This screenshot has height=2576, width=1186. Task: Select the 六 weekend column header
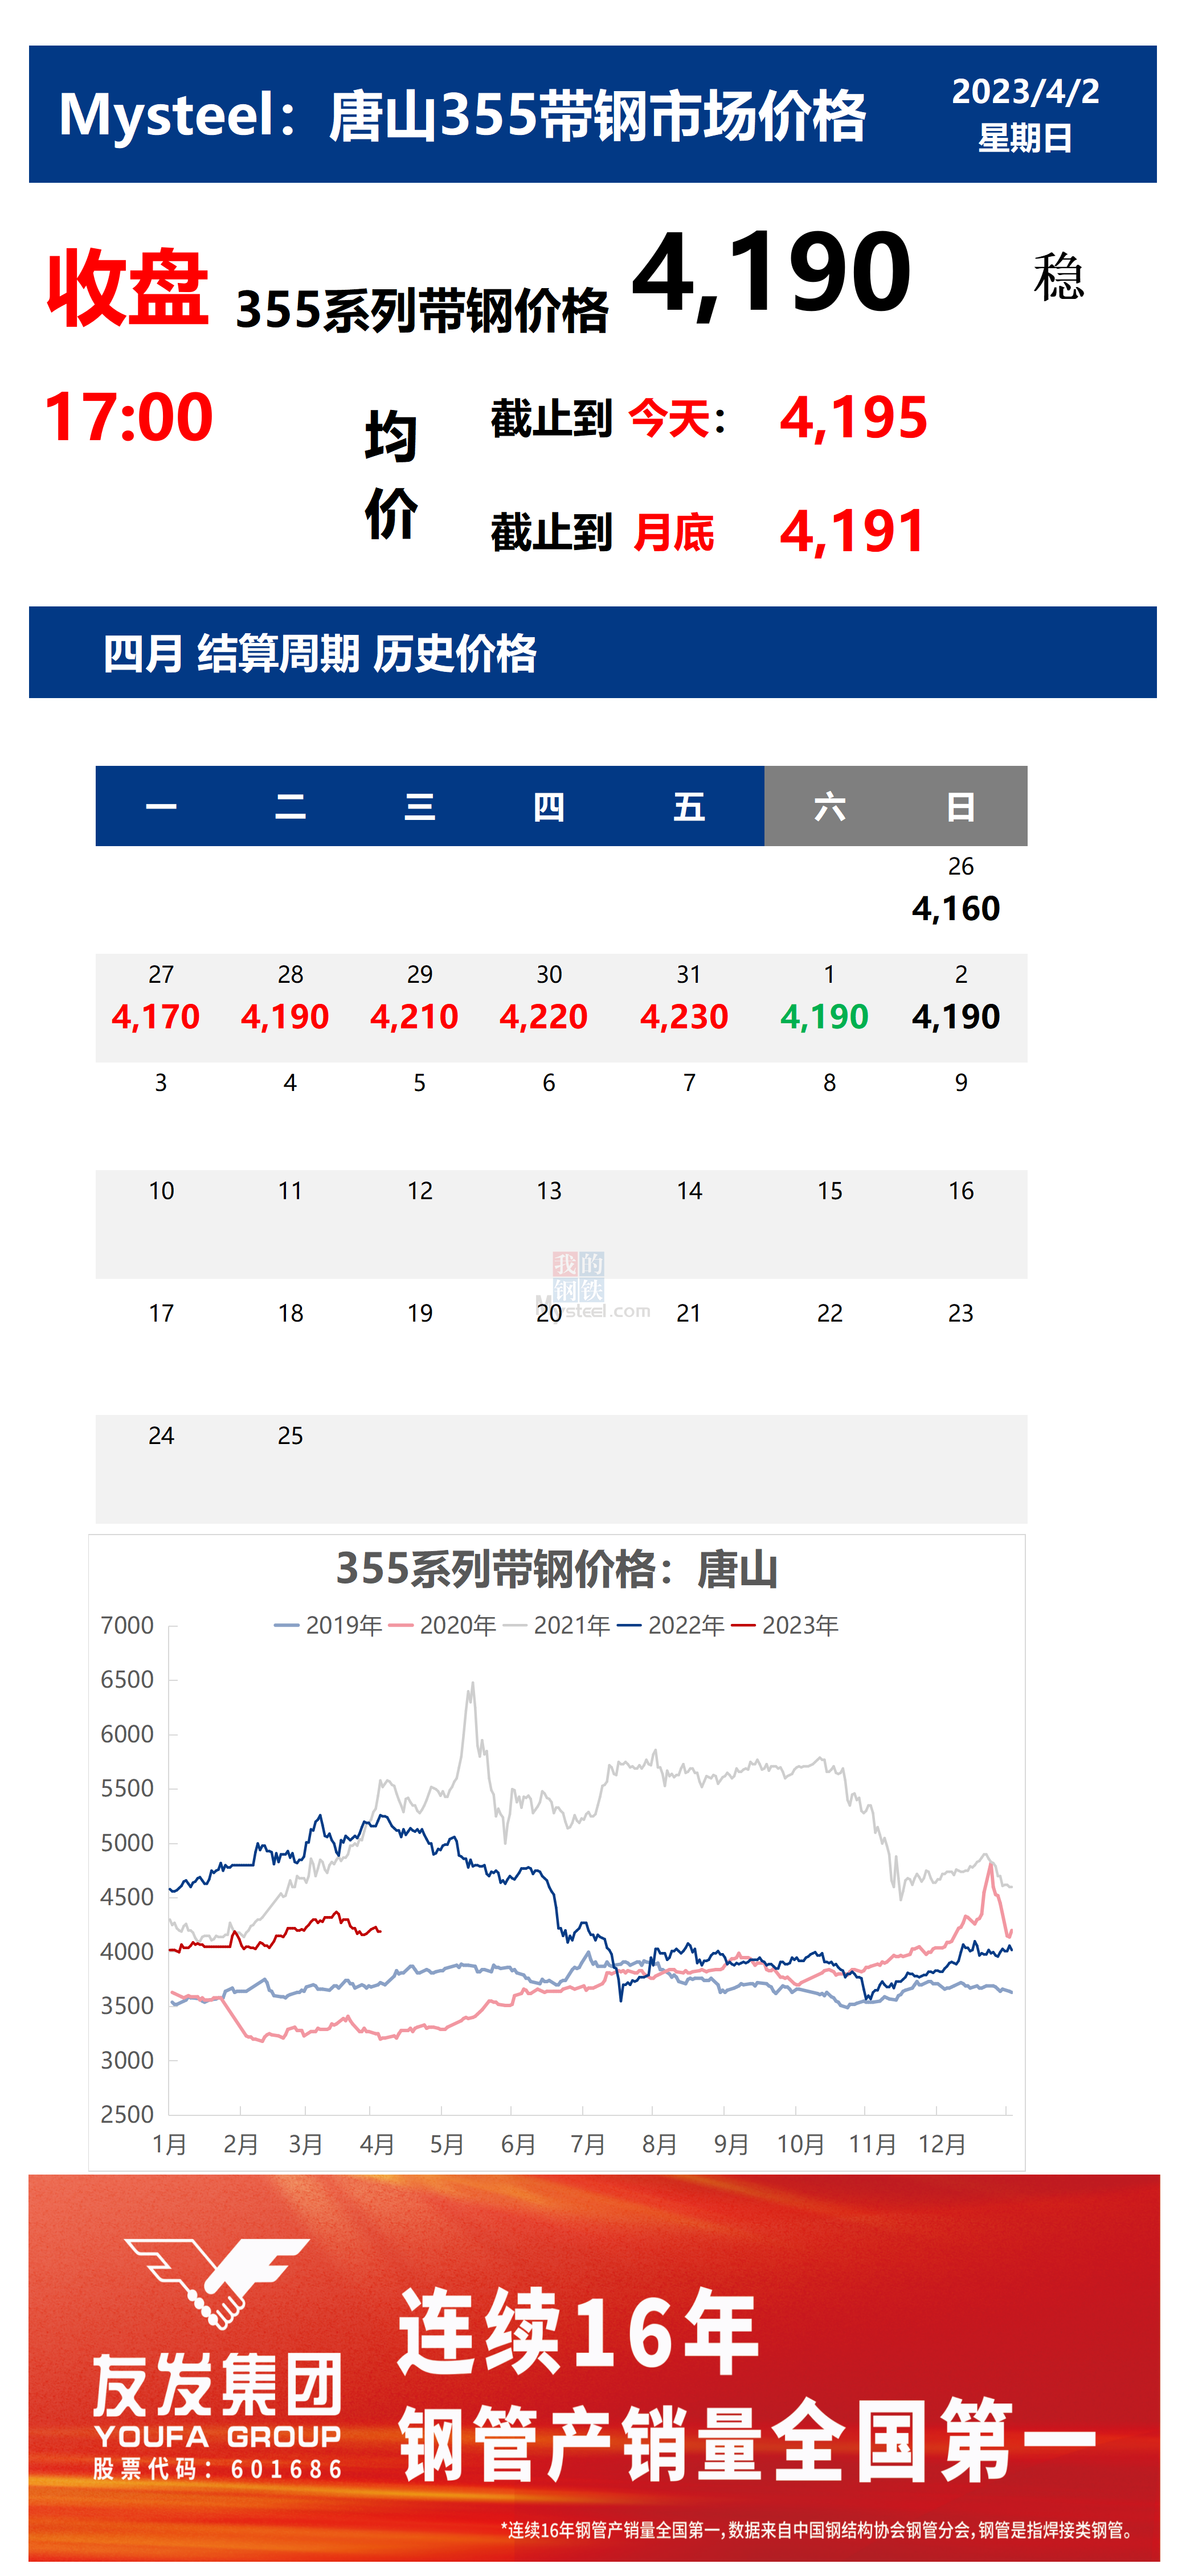coord(830,806)
